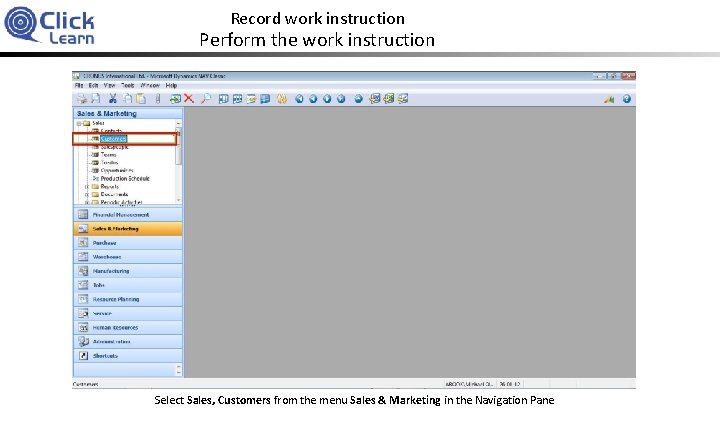Image resolution: width=720 pixels, height=437 pixels.
Task: Open the Resource Planning menu
Action: 128,299
